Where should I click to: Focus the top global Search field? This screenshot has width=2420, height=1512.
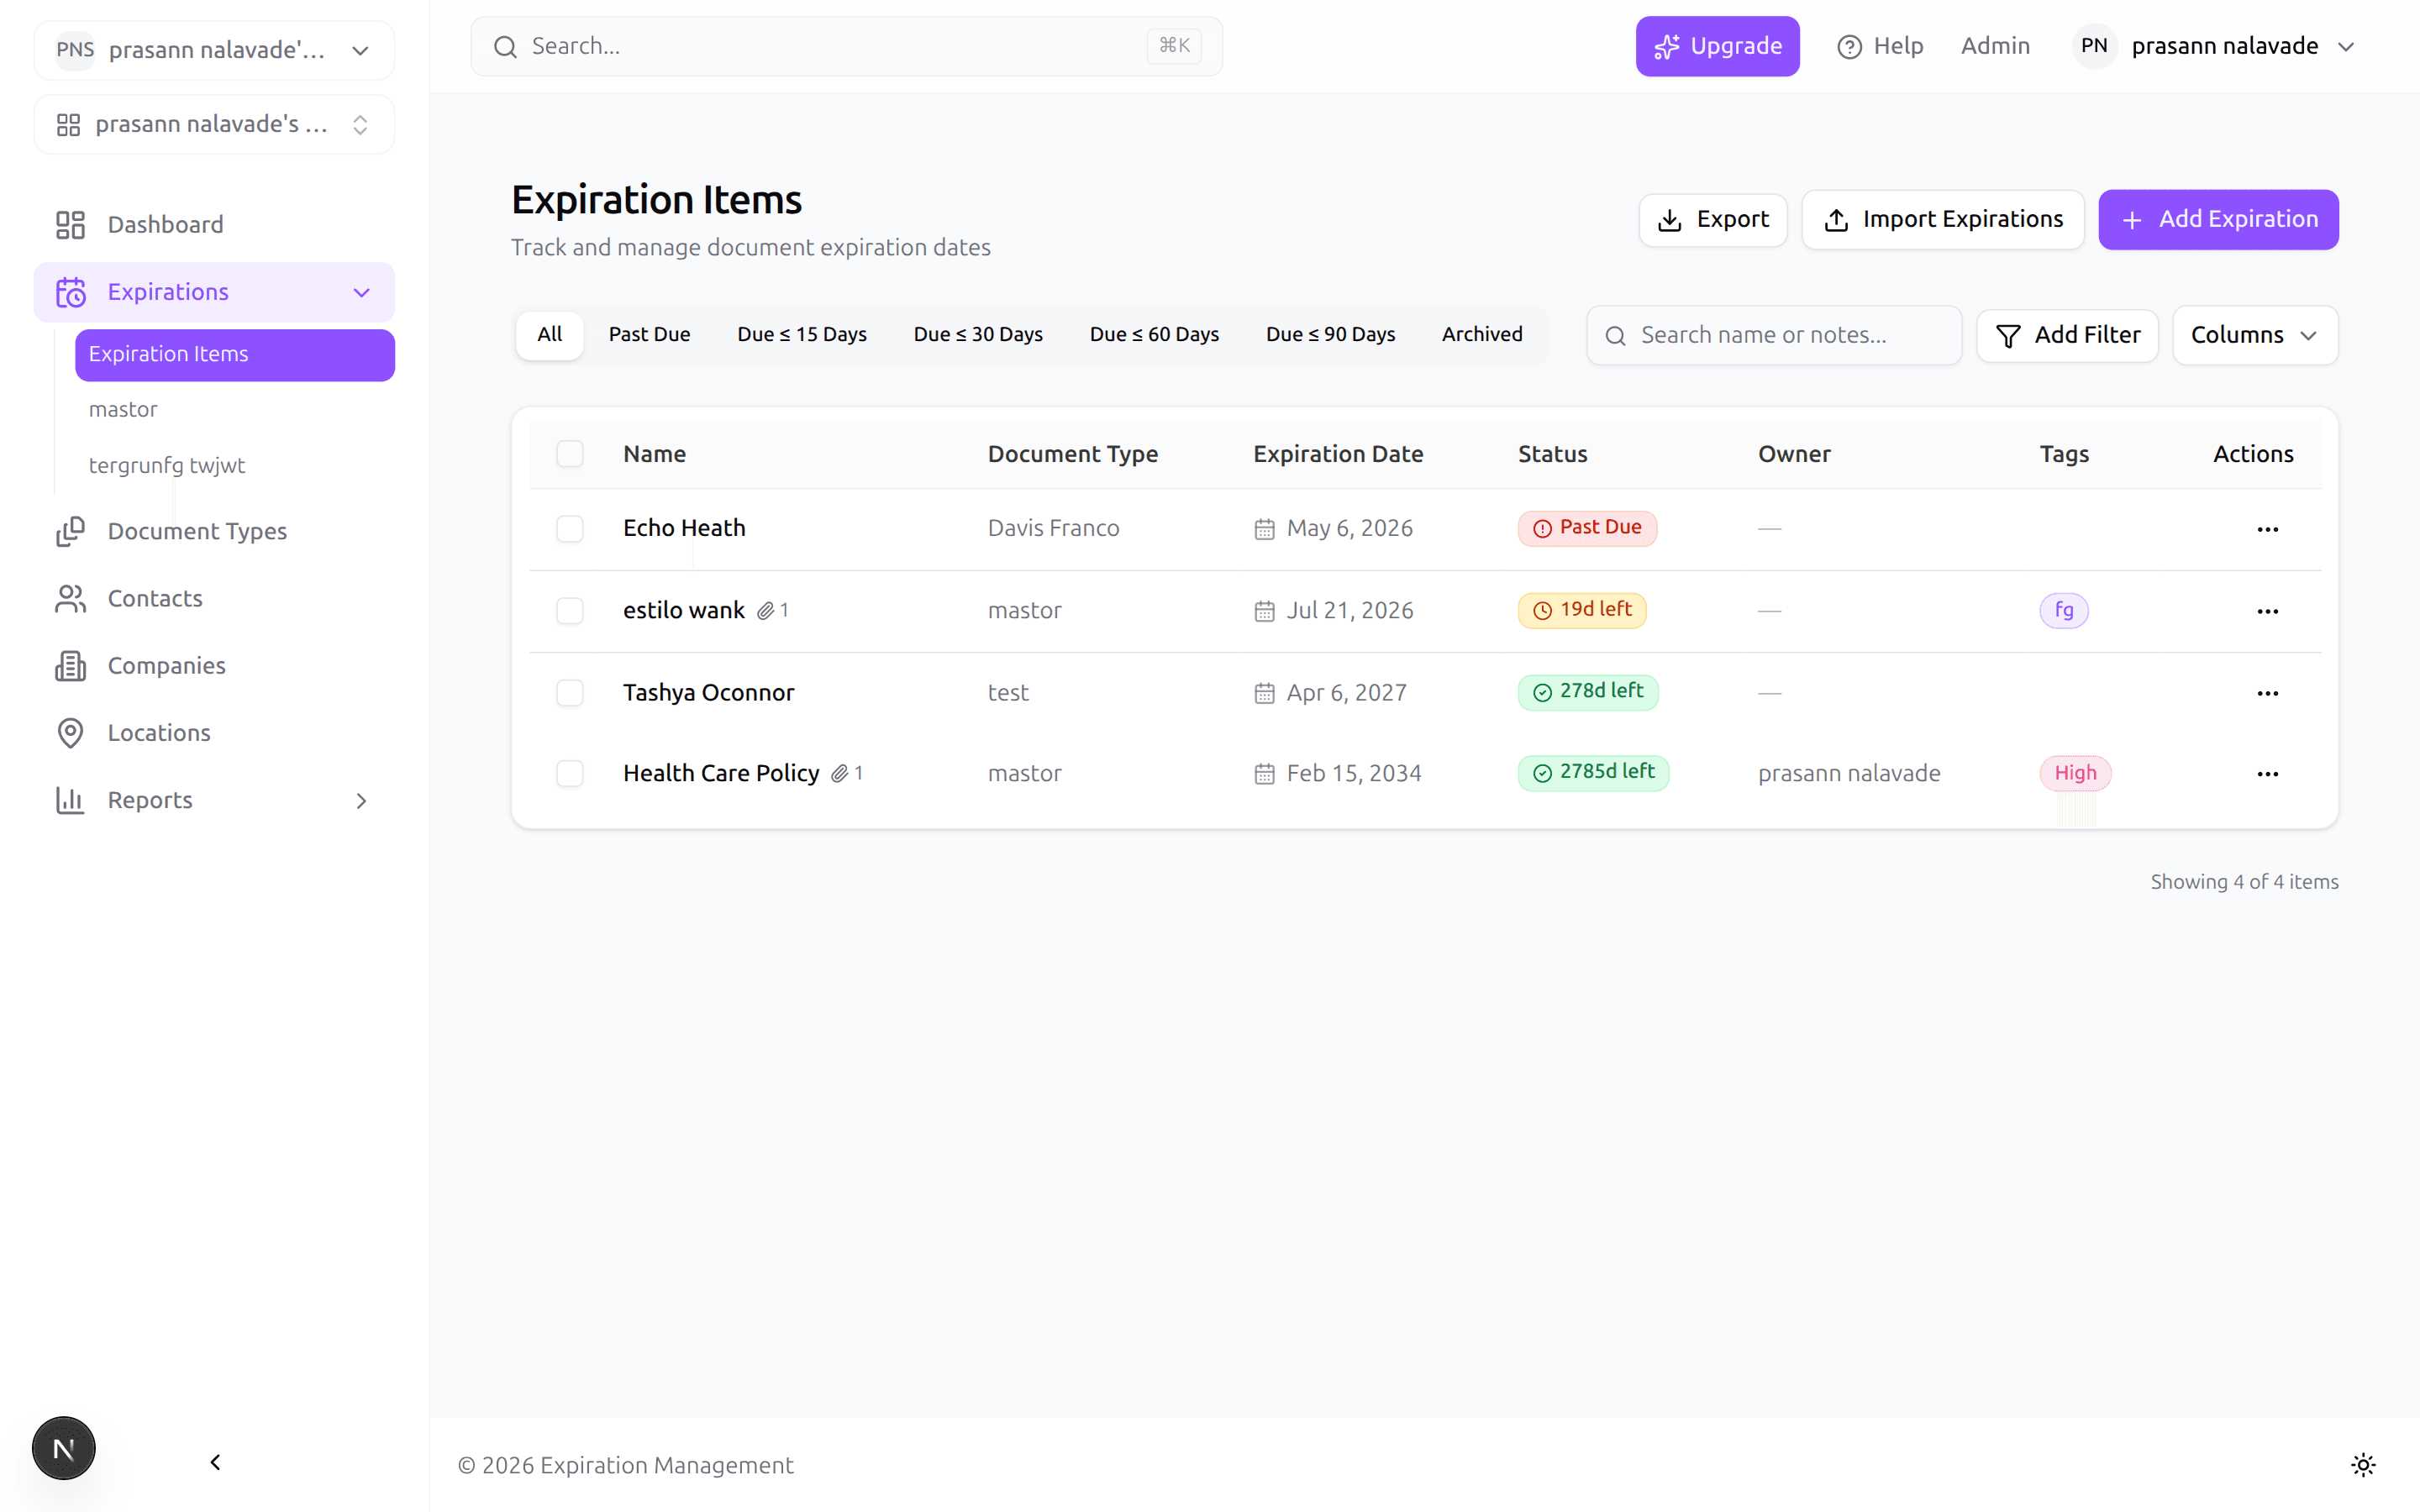[846, 46]
